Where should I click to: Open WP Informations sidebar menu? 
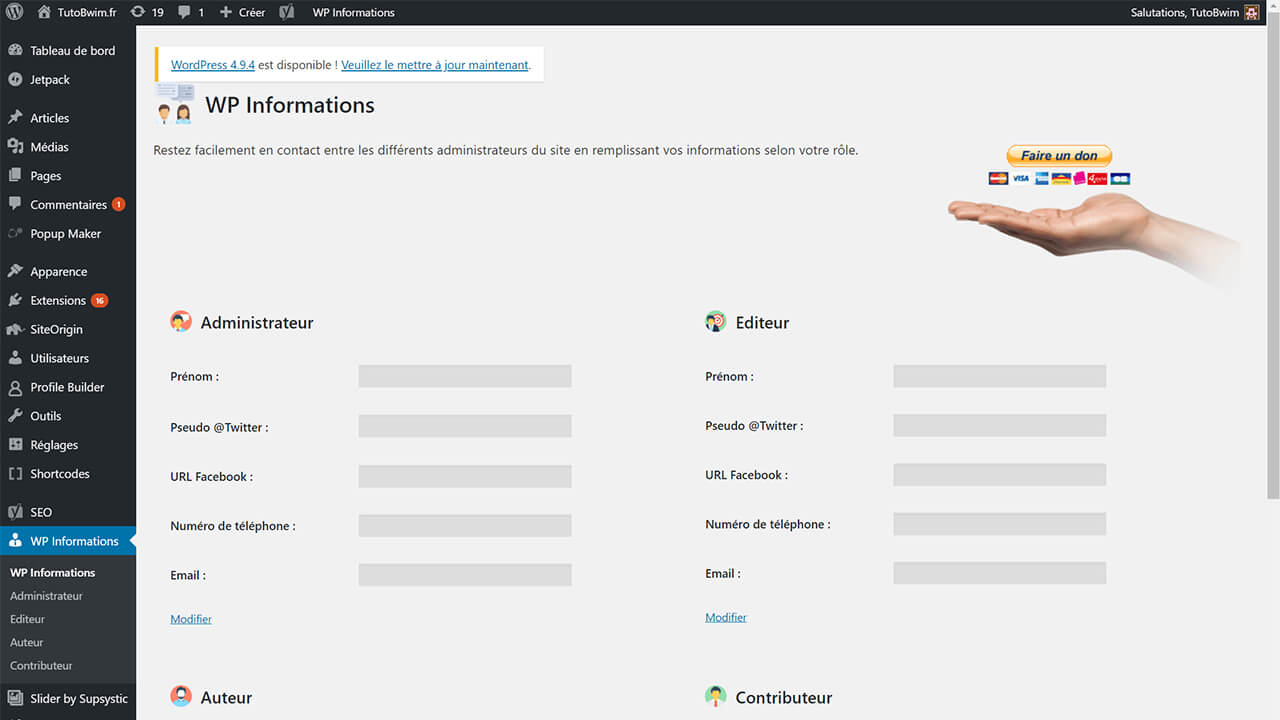[x=68, y=541]
